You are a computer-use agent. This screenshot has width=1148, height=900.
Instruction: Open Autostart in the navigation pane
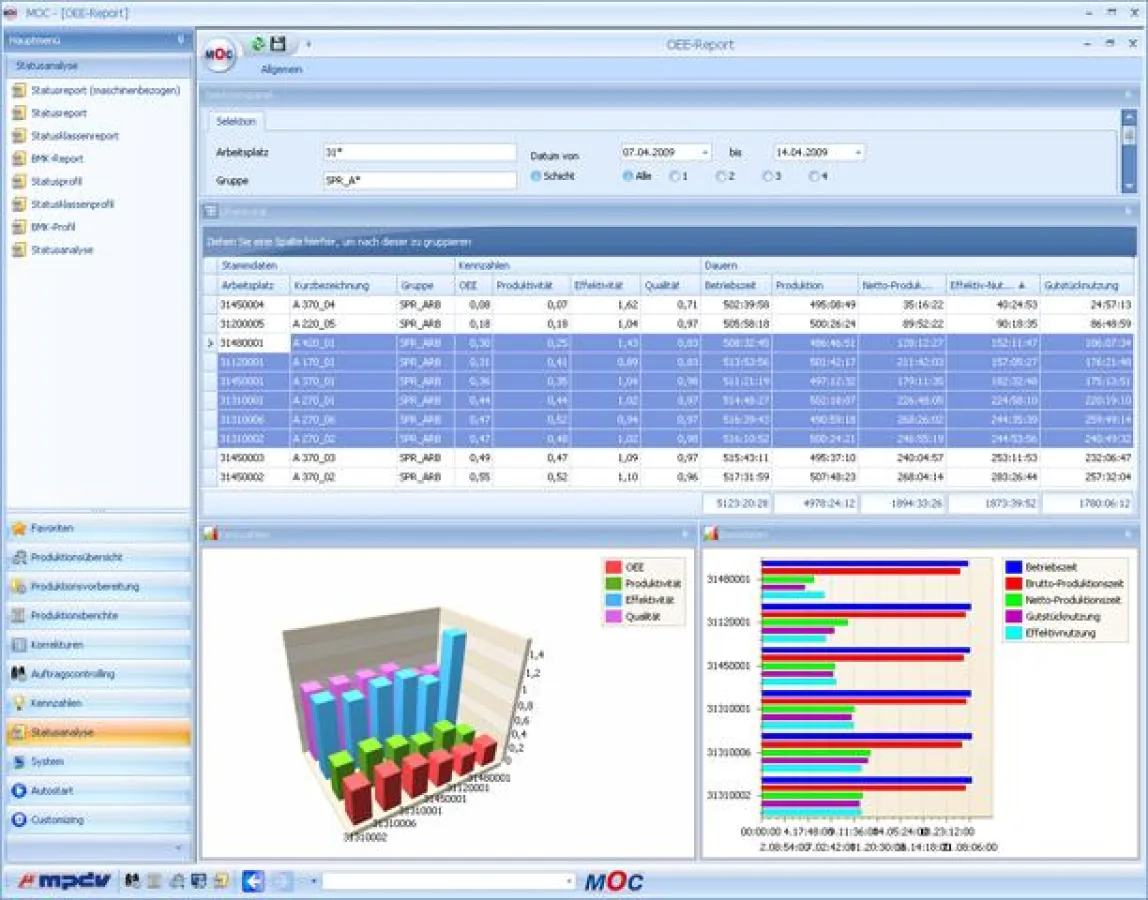19,790
